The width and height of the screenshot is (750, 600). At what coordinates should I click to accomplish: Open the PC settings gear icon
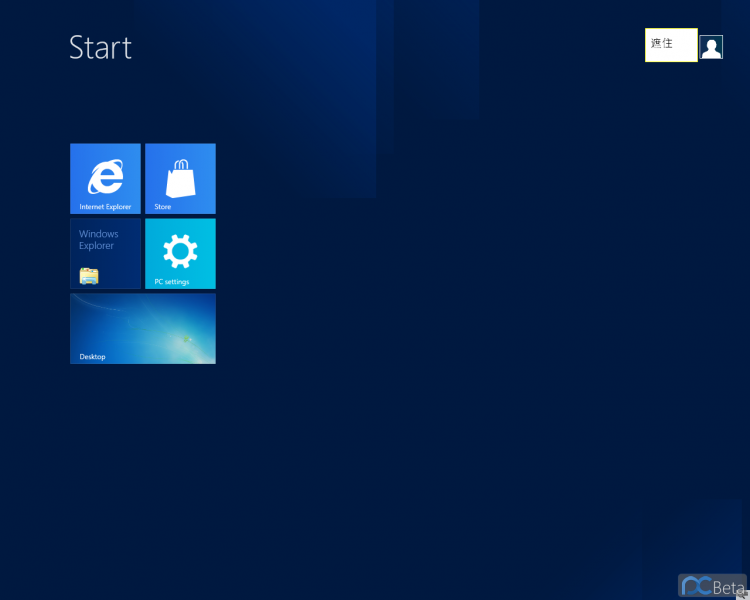(x=180, y=251)
